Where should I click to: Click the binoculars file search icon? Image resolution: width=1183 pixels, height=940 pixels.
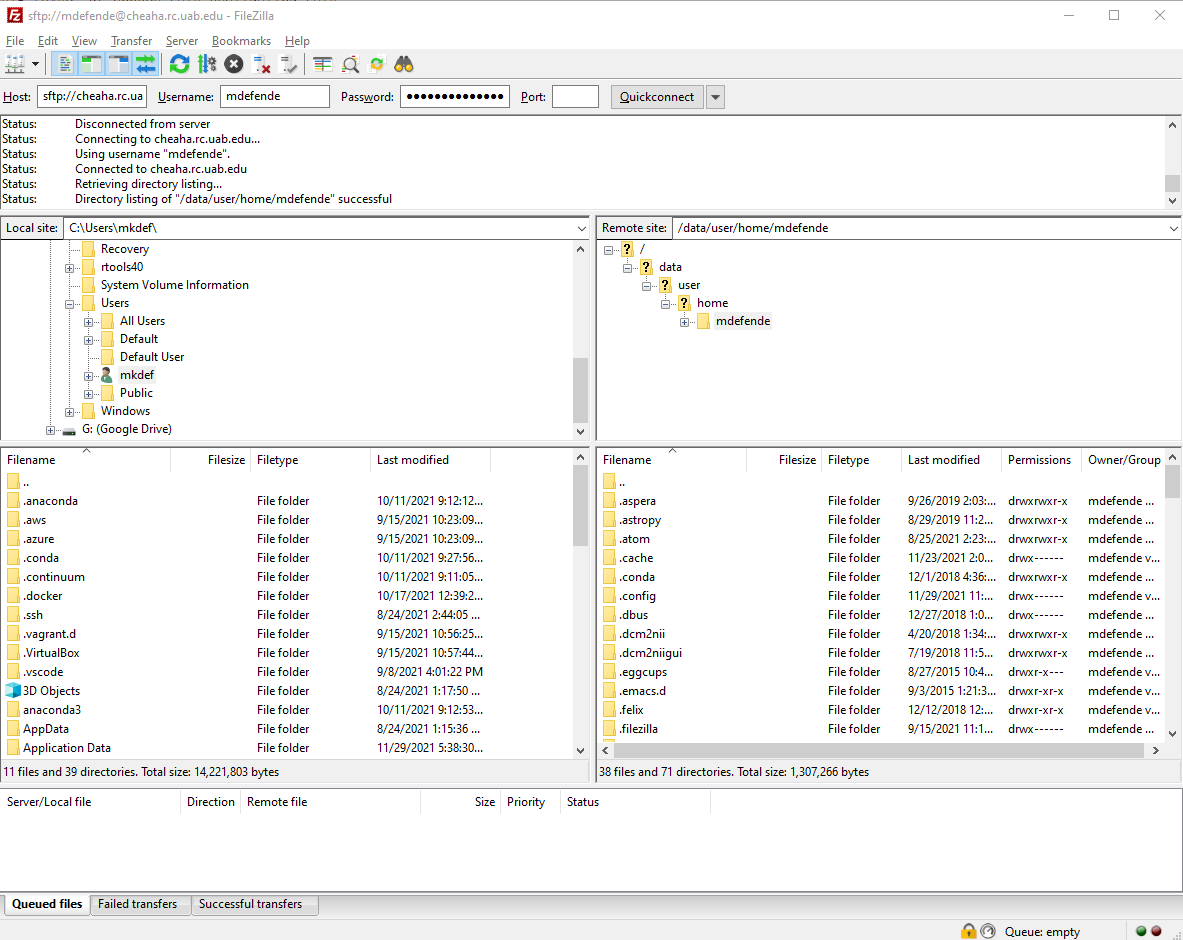point(404,64)
